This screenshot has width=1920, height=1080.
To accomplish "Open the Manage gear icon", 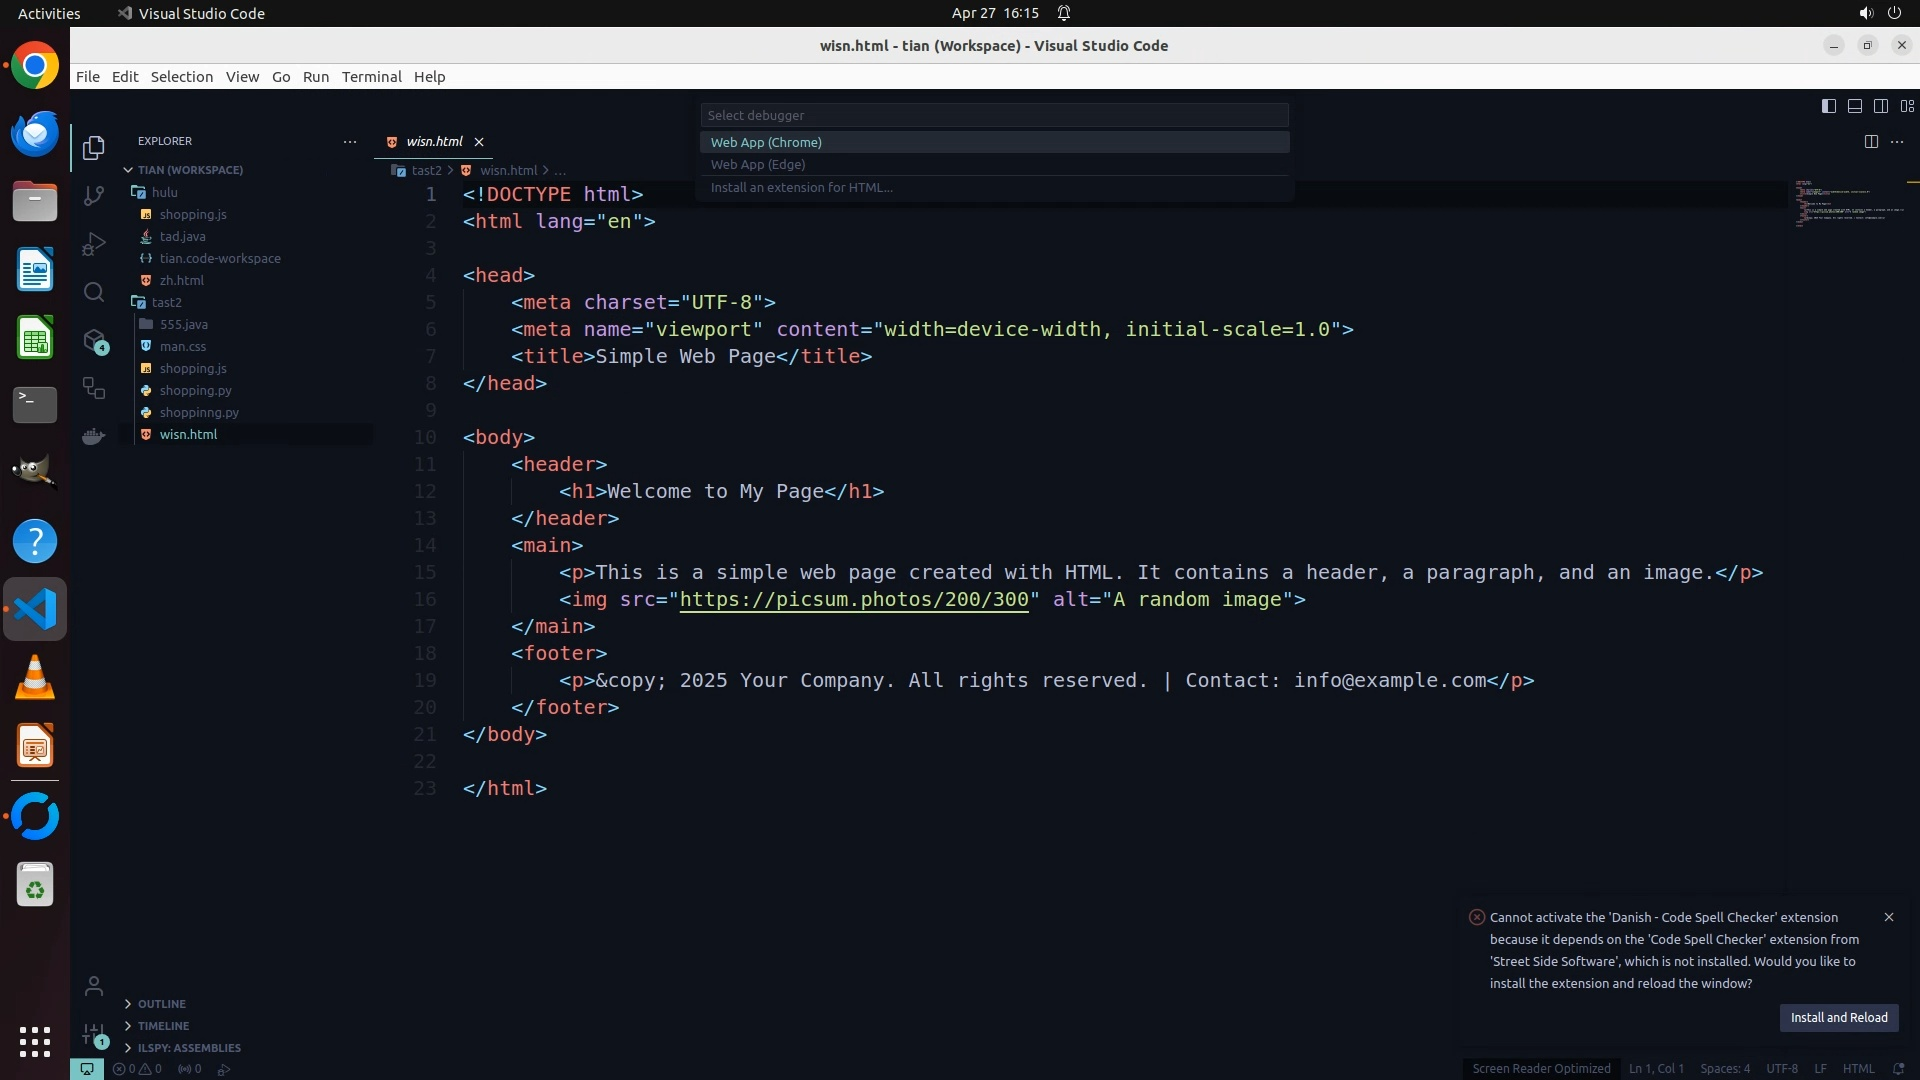I will (x=94, y=1034).
